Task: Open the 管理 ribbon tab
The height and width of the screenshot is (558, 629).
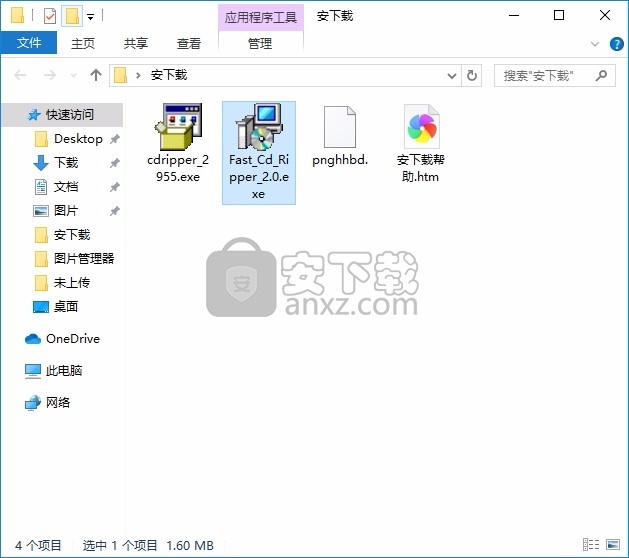Action: (260, 43)
